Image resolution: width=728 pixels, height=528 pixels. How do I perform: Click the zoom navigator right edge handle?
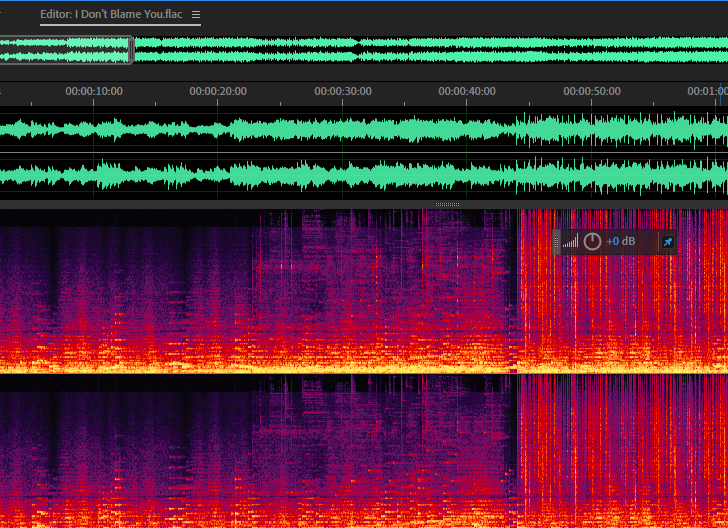(x=132, y=50)
